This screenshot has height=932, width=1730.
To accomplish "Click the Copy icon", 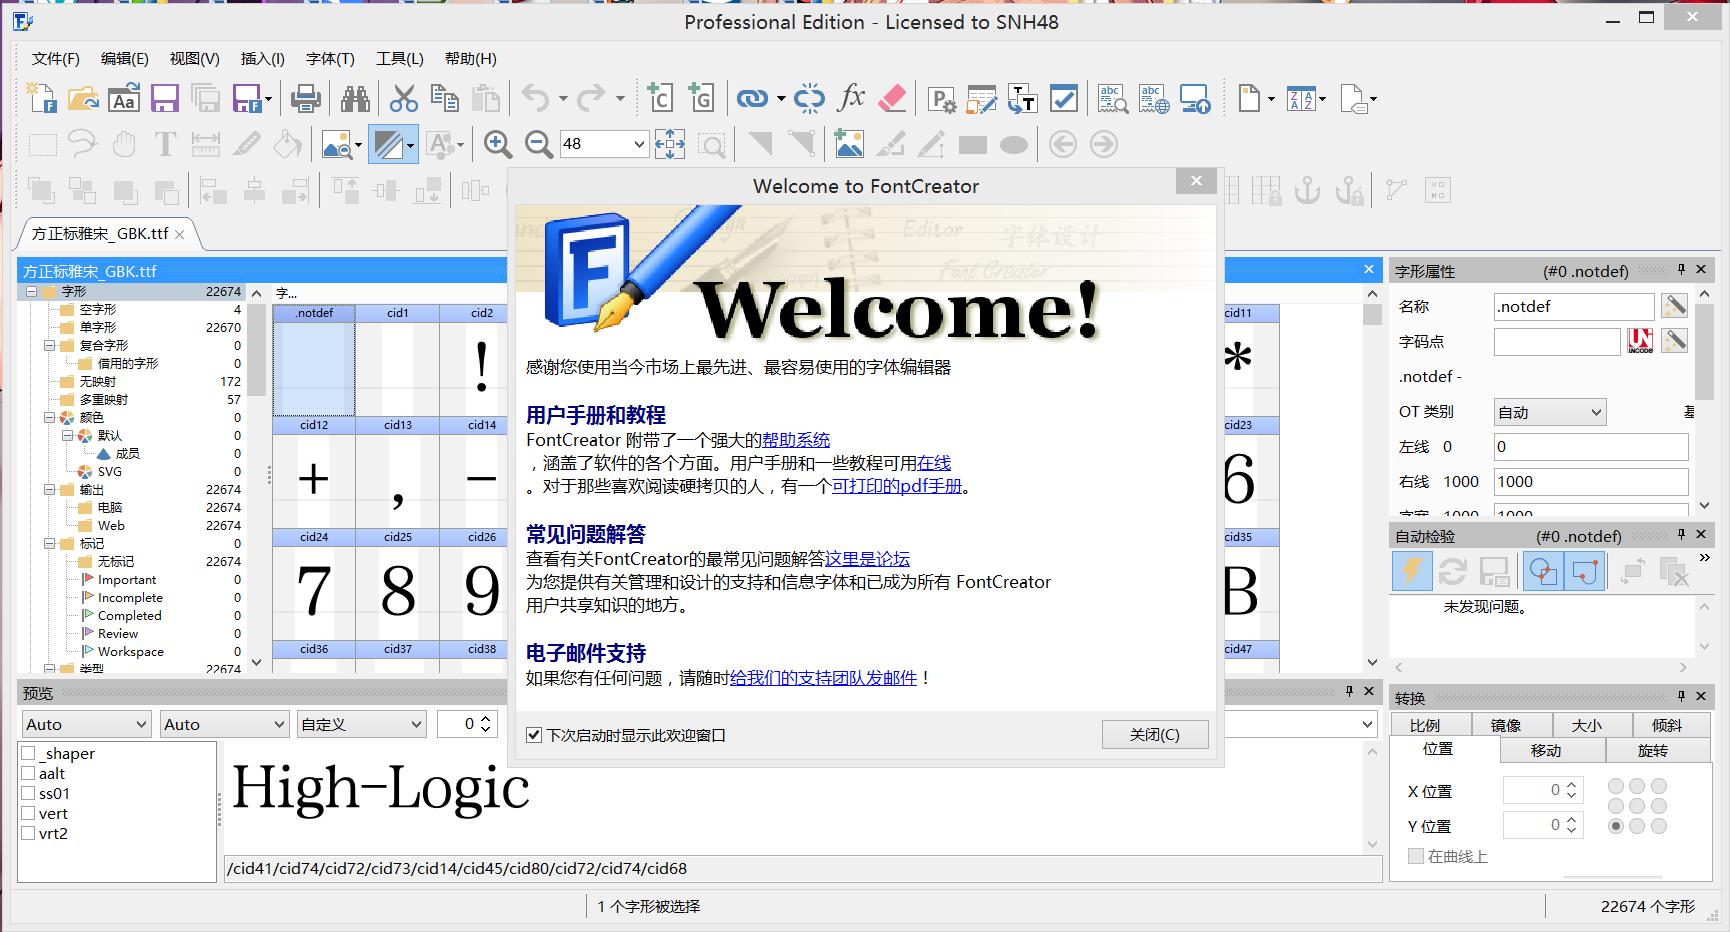I will pyautogui.click(x=444, y=98).
